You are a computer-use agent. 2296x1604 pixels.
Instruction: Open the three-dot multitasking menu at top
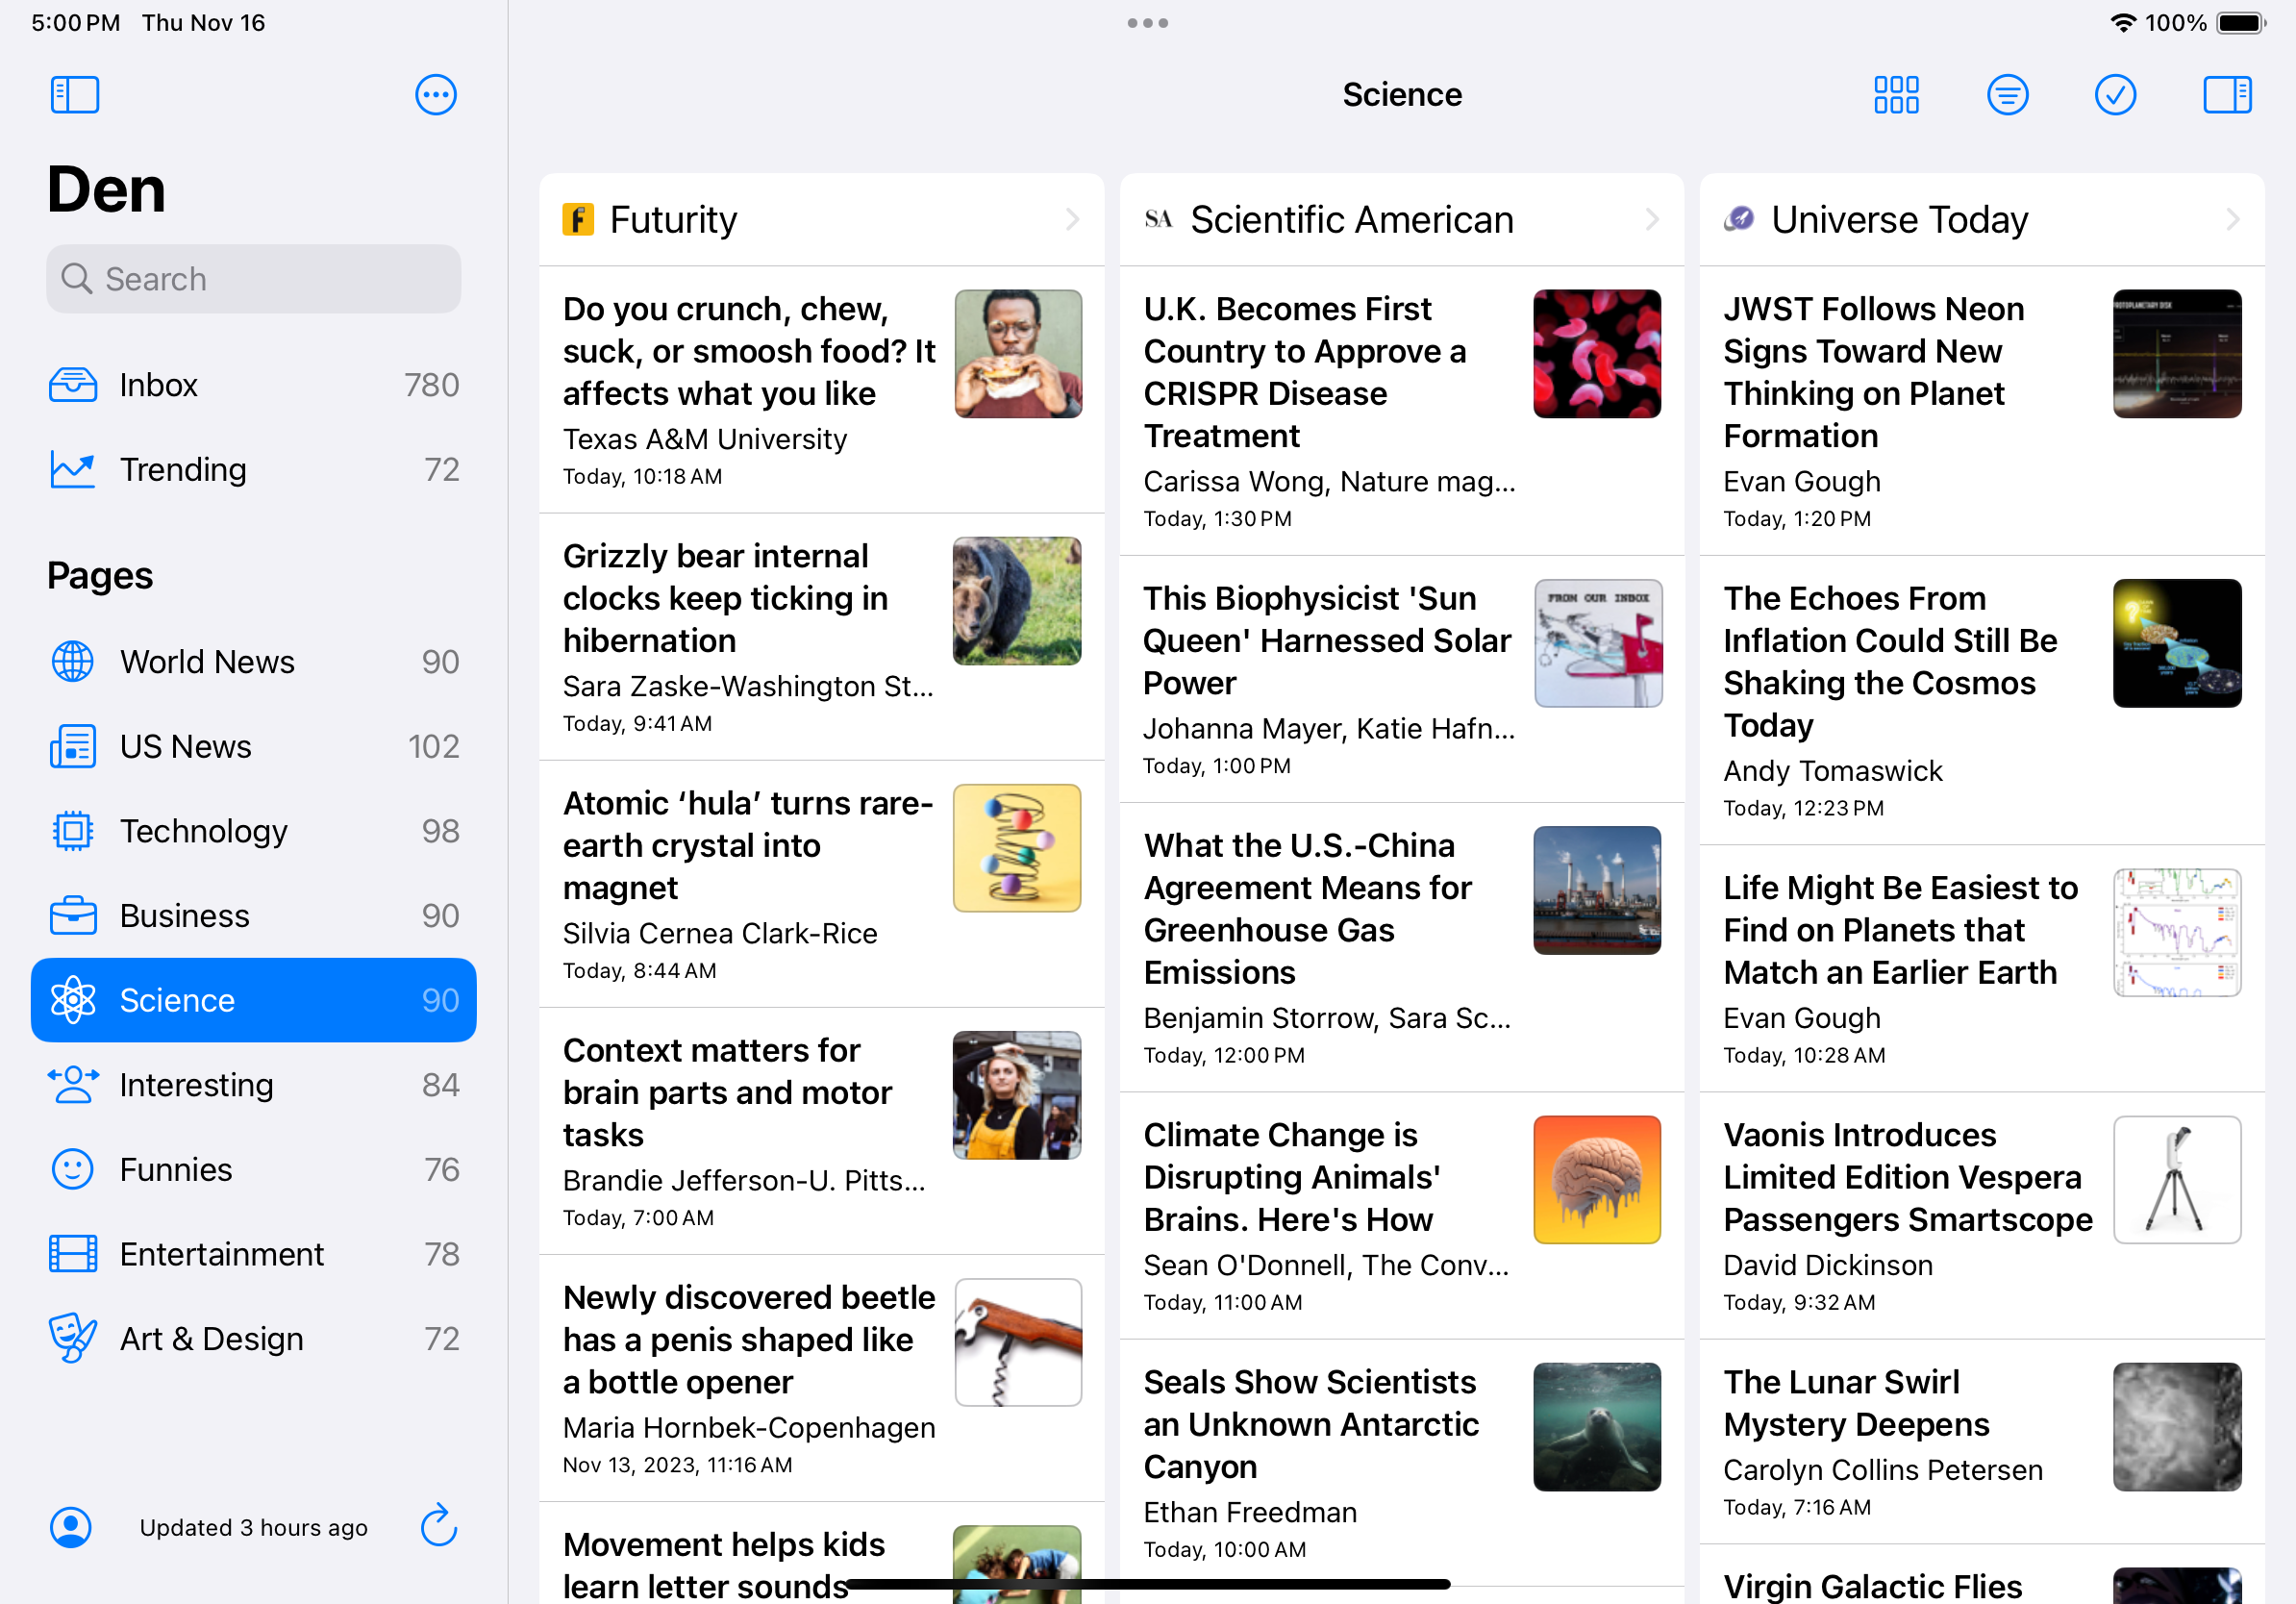point(1148,23)
